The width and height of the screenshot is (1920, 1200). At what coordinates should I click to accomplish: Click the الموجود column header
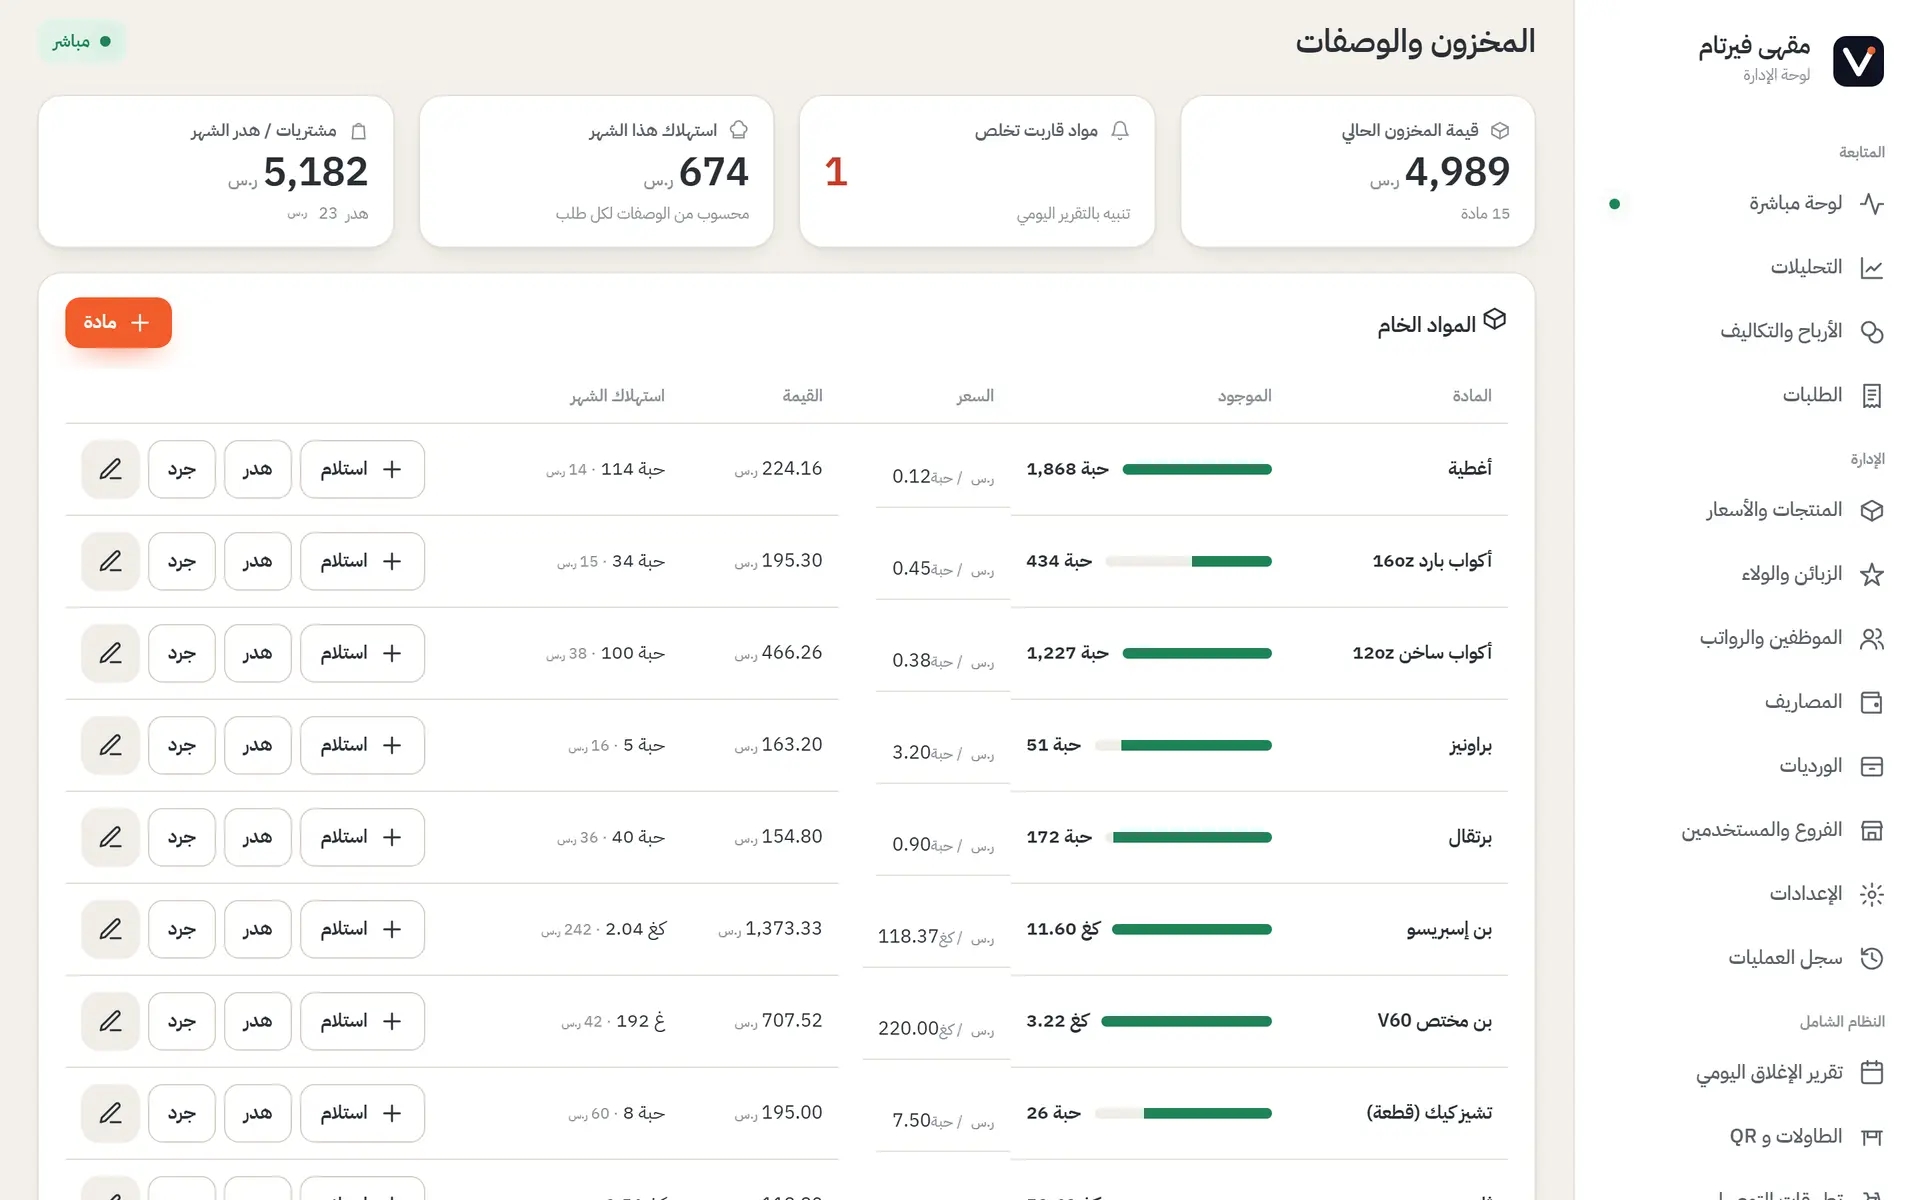click(1245, 396)
